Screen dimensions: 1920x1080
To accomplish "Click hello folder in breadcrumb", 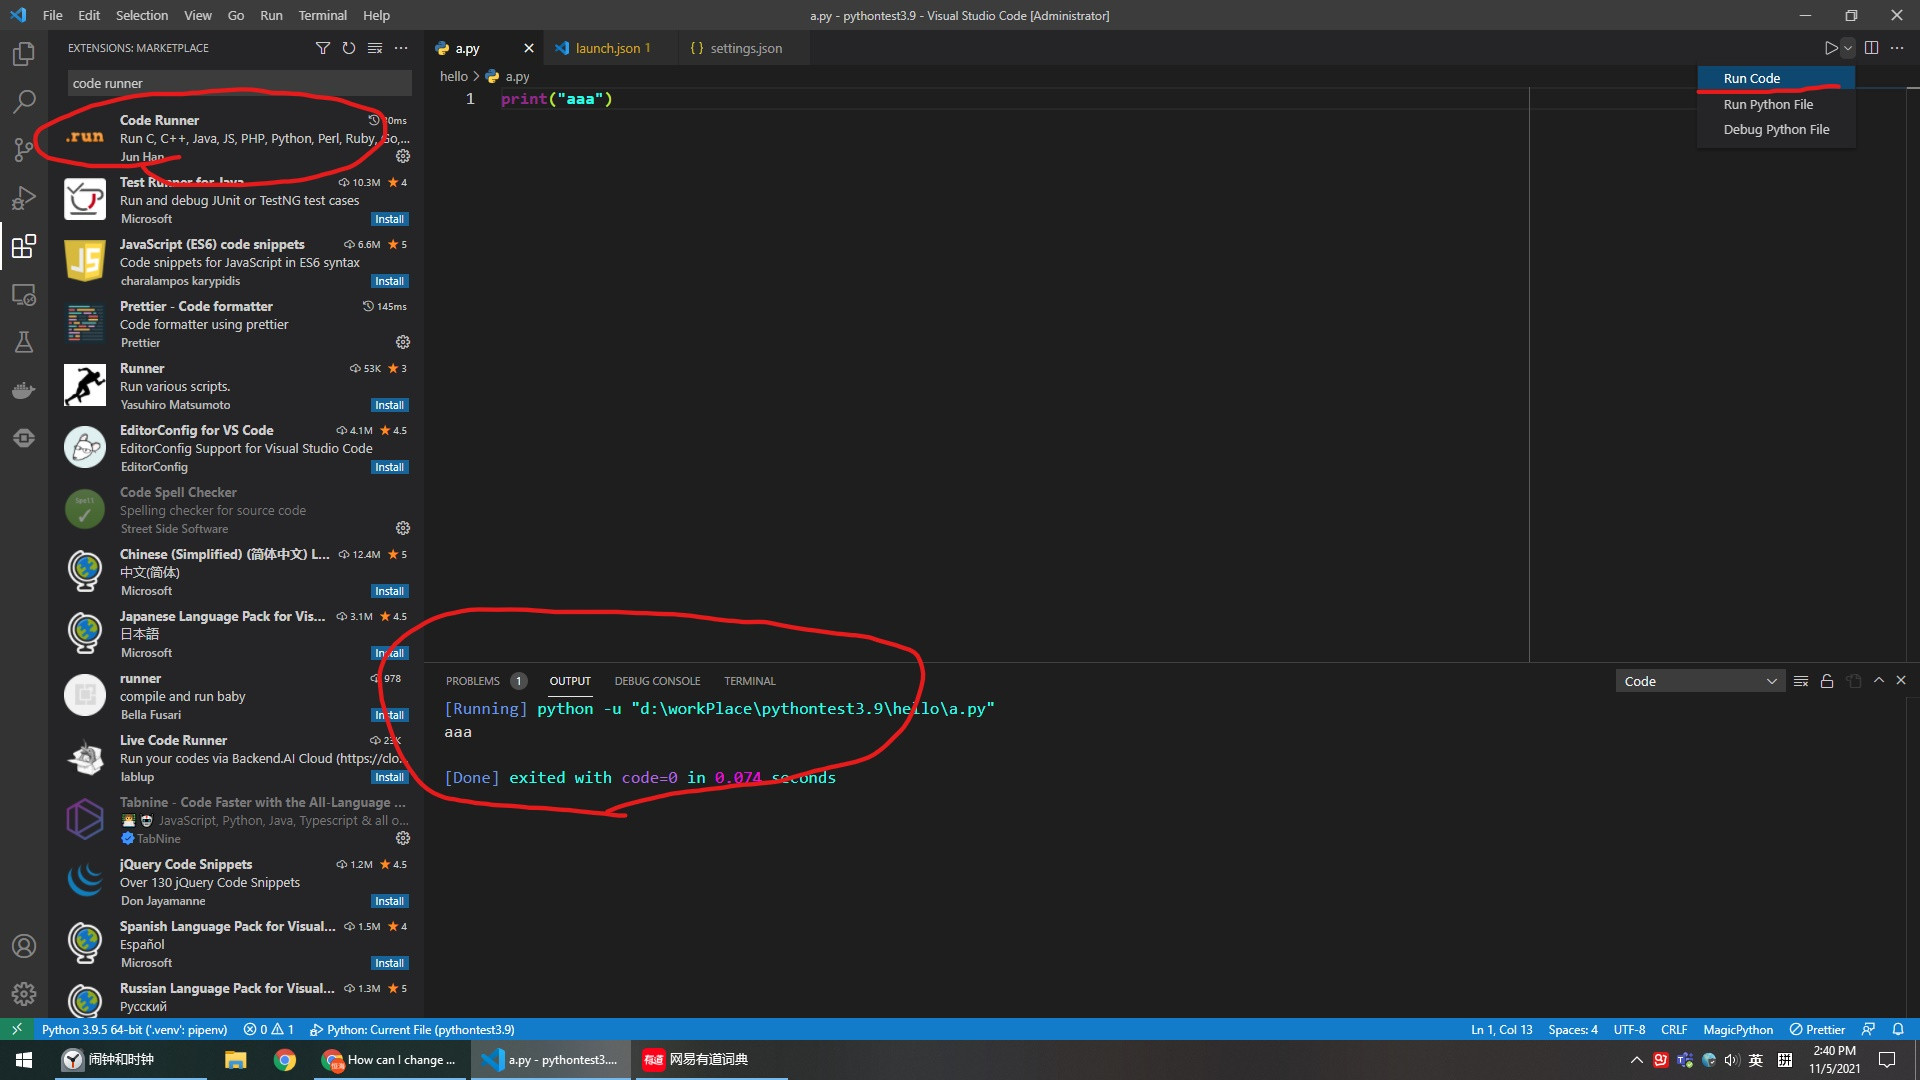I will 453,76.
